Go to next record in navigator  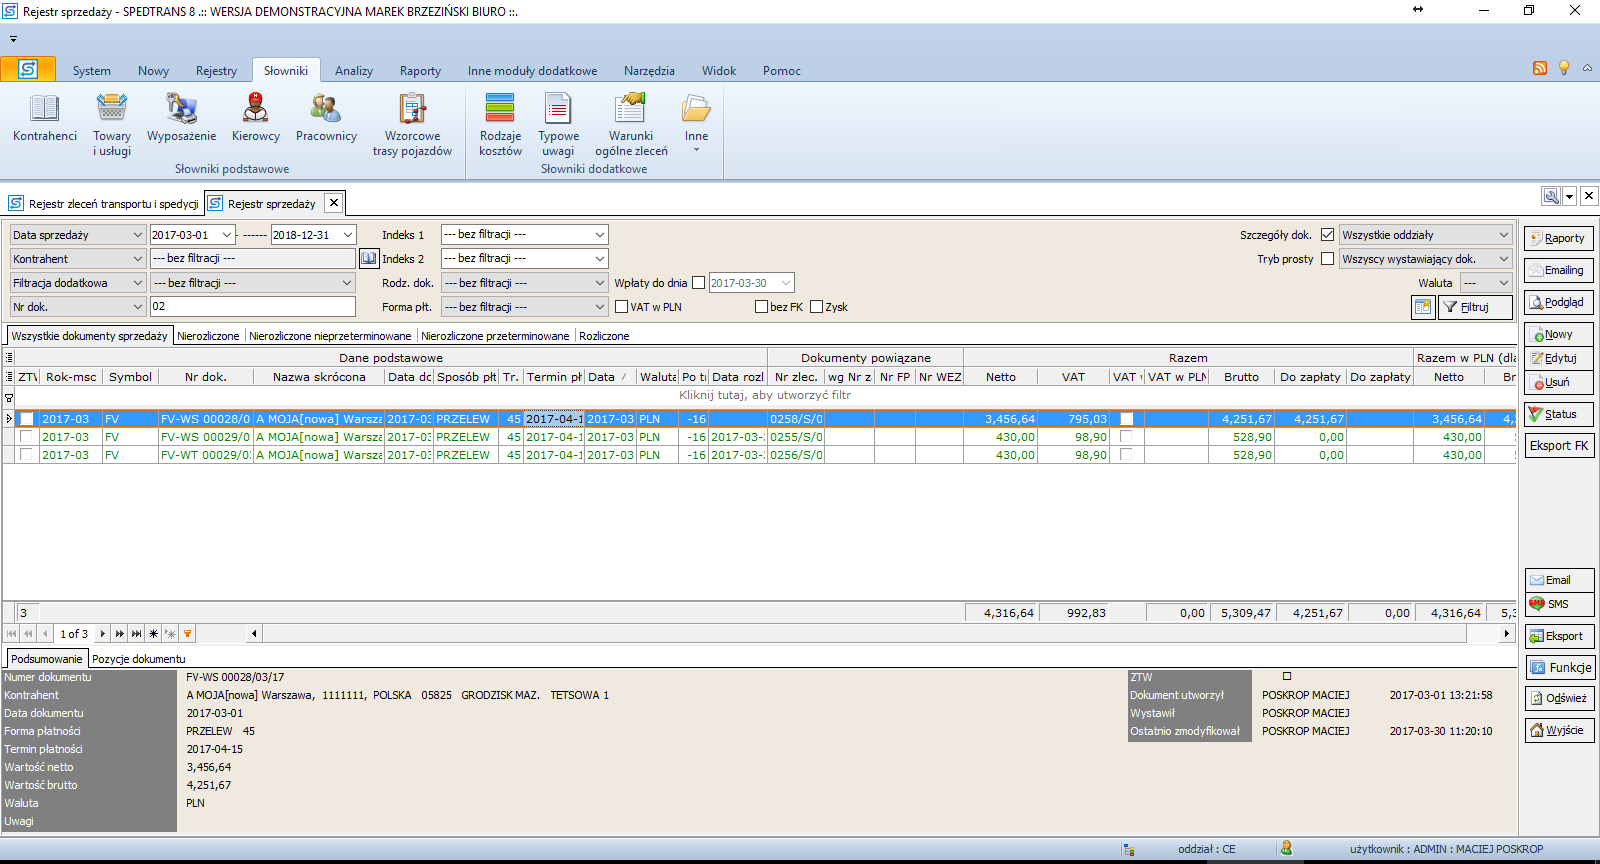(x=102, y=633)
